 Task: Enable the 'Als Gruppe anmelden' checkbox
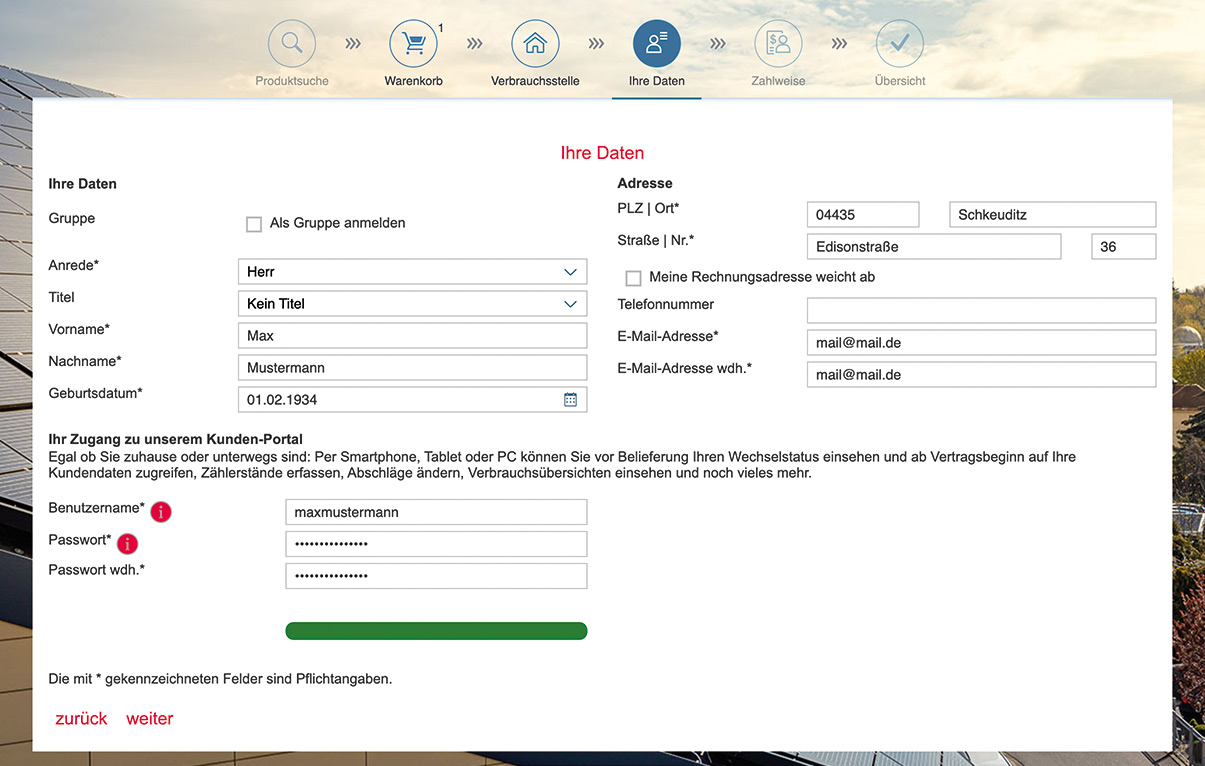(254, 224)
